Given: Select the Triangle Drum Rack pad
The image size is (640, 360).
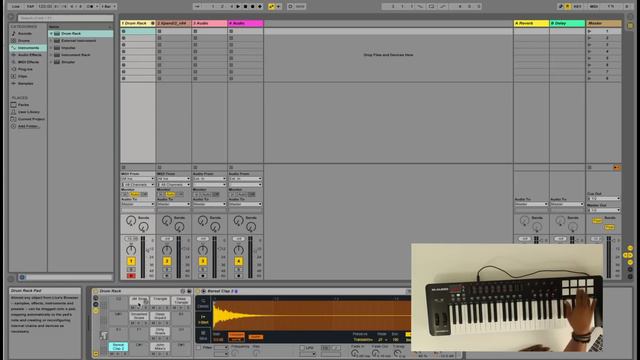Looking at the screenshot, I should pos(160,300).
